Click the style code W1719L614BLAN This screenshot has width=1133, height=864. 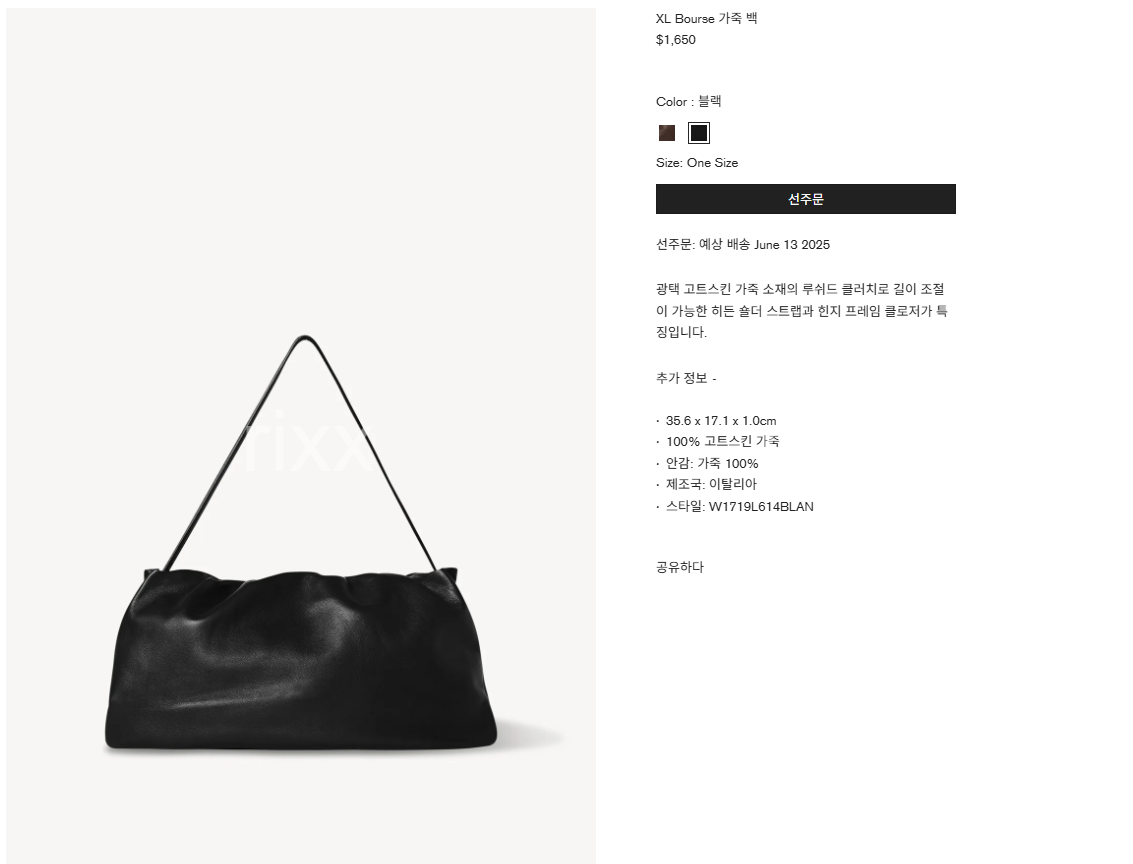(x=761, y=506)
